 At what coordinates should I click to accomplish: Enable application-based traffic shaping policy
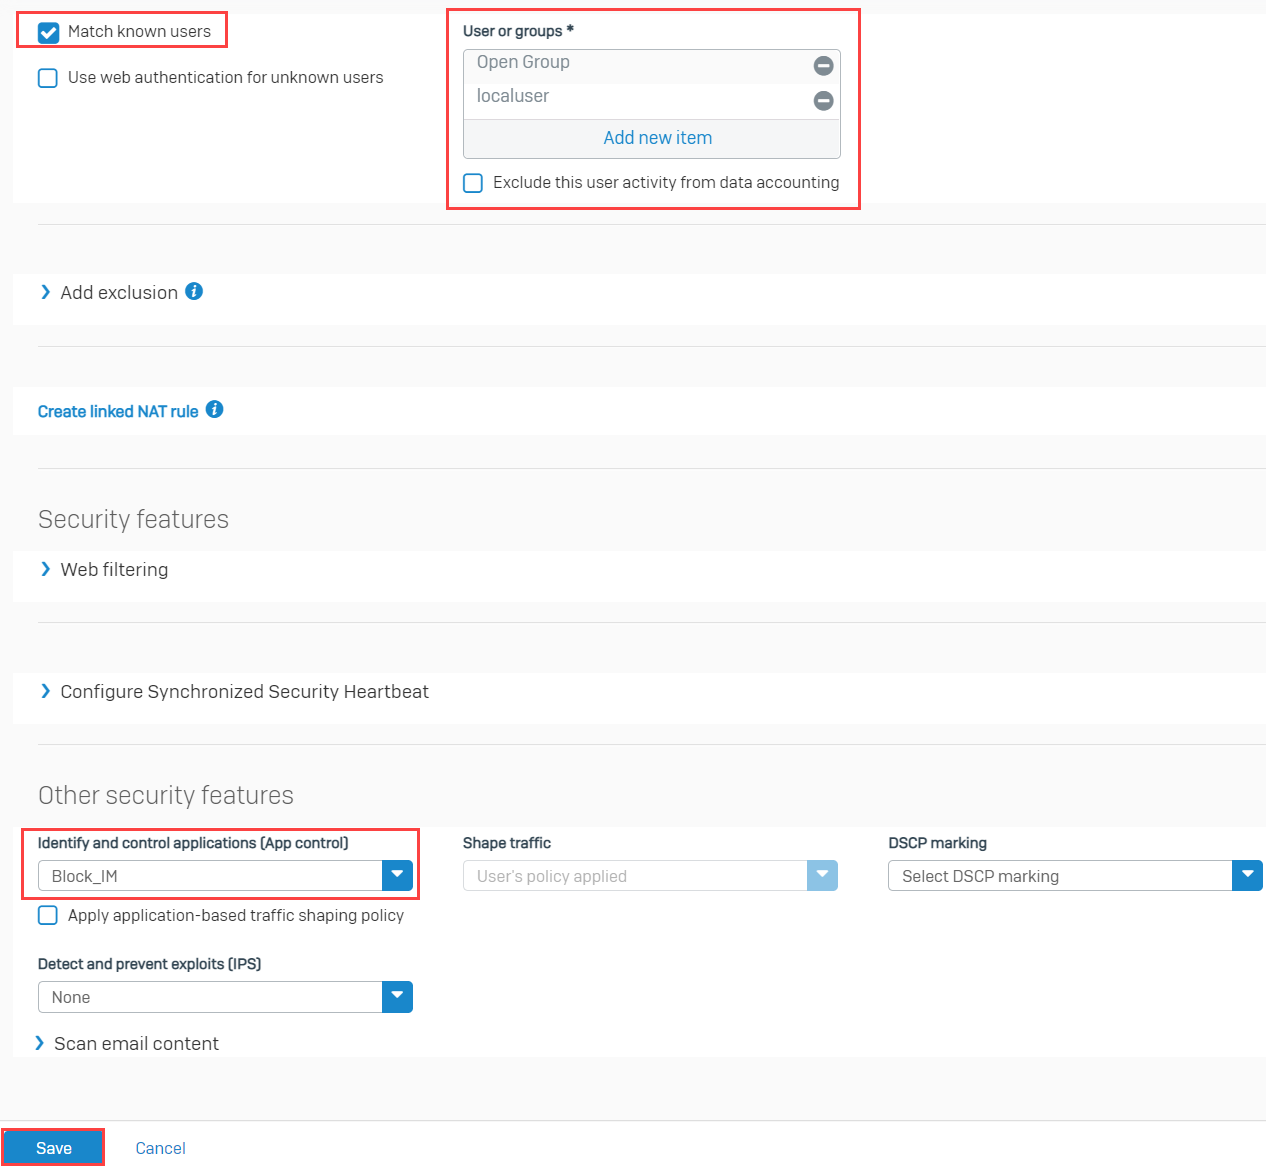(x=47, y=915)
